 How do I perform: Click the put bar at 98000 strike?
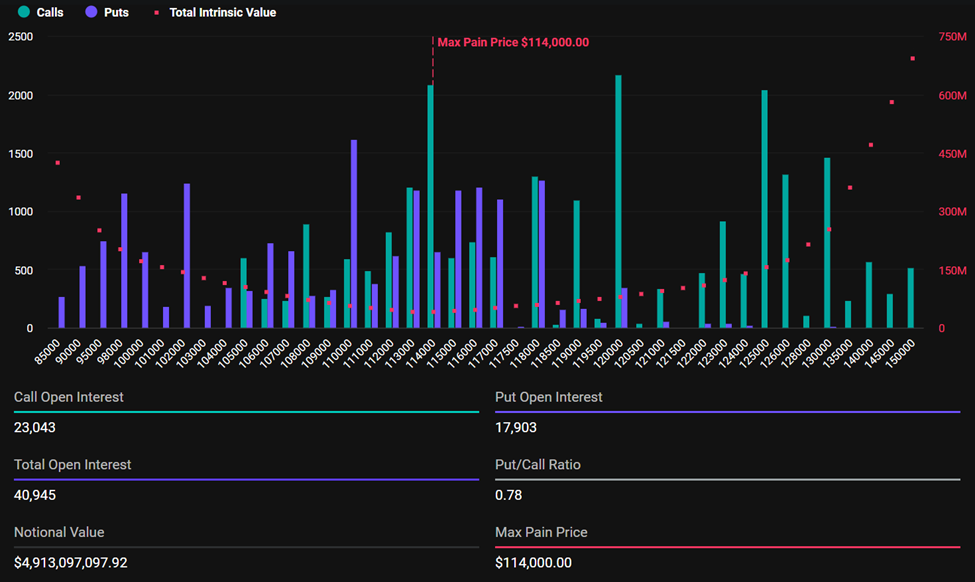point(124,260)
